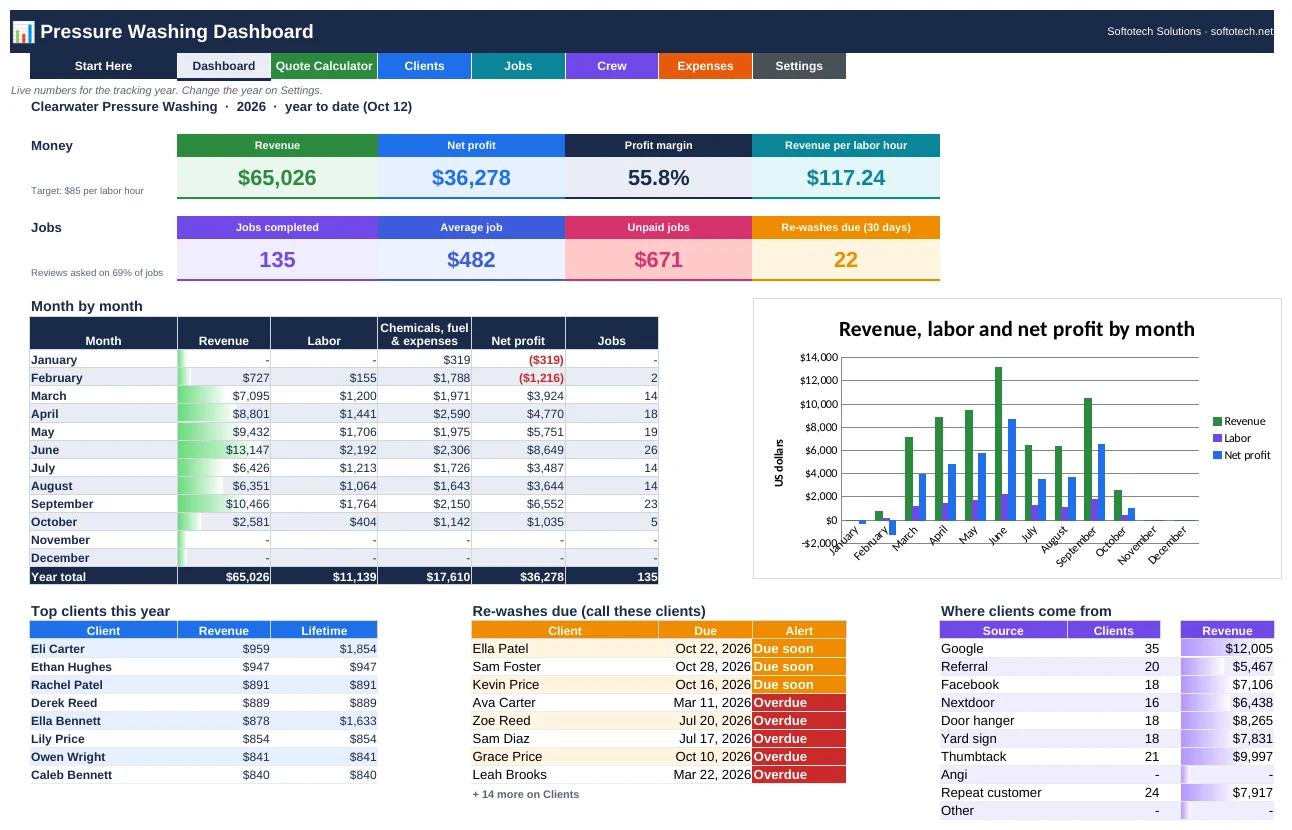Switch to the Expenses tab
Image resolution: width=1292 pixels, height=830 pixels.
705,66
